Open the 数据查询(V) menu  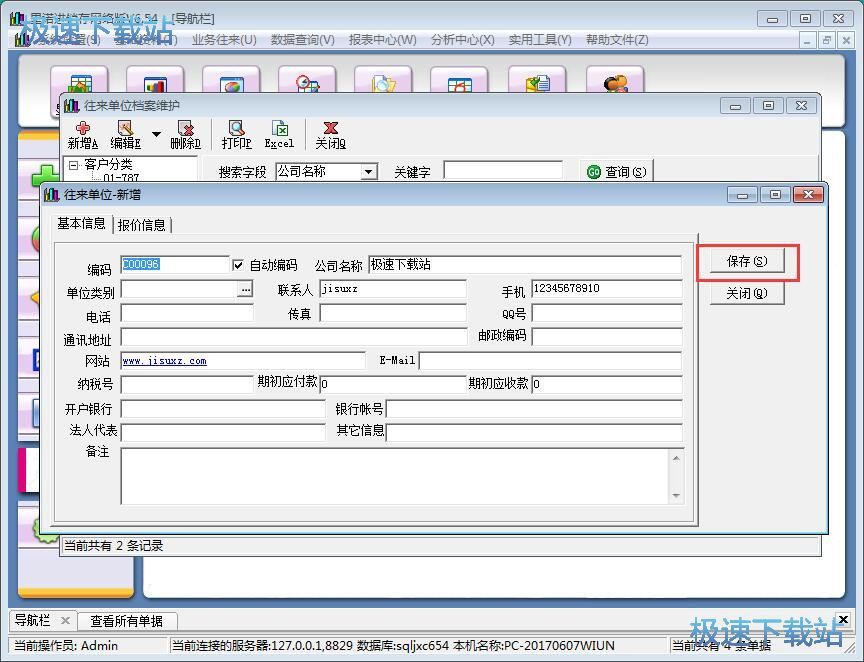tap(303, 40)
